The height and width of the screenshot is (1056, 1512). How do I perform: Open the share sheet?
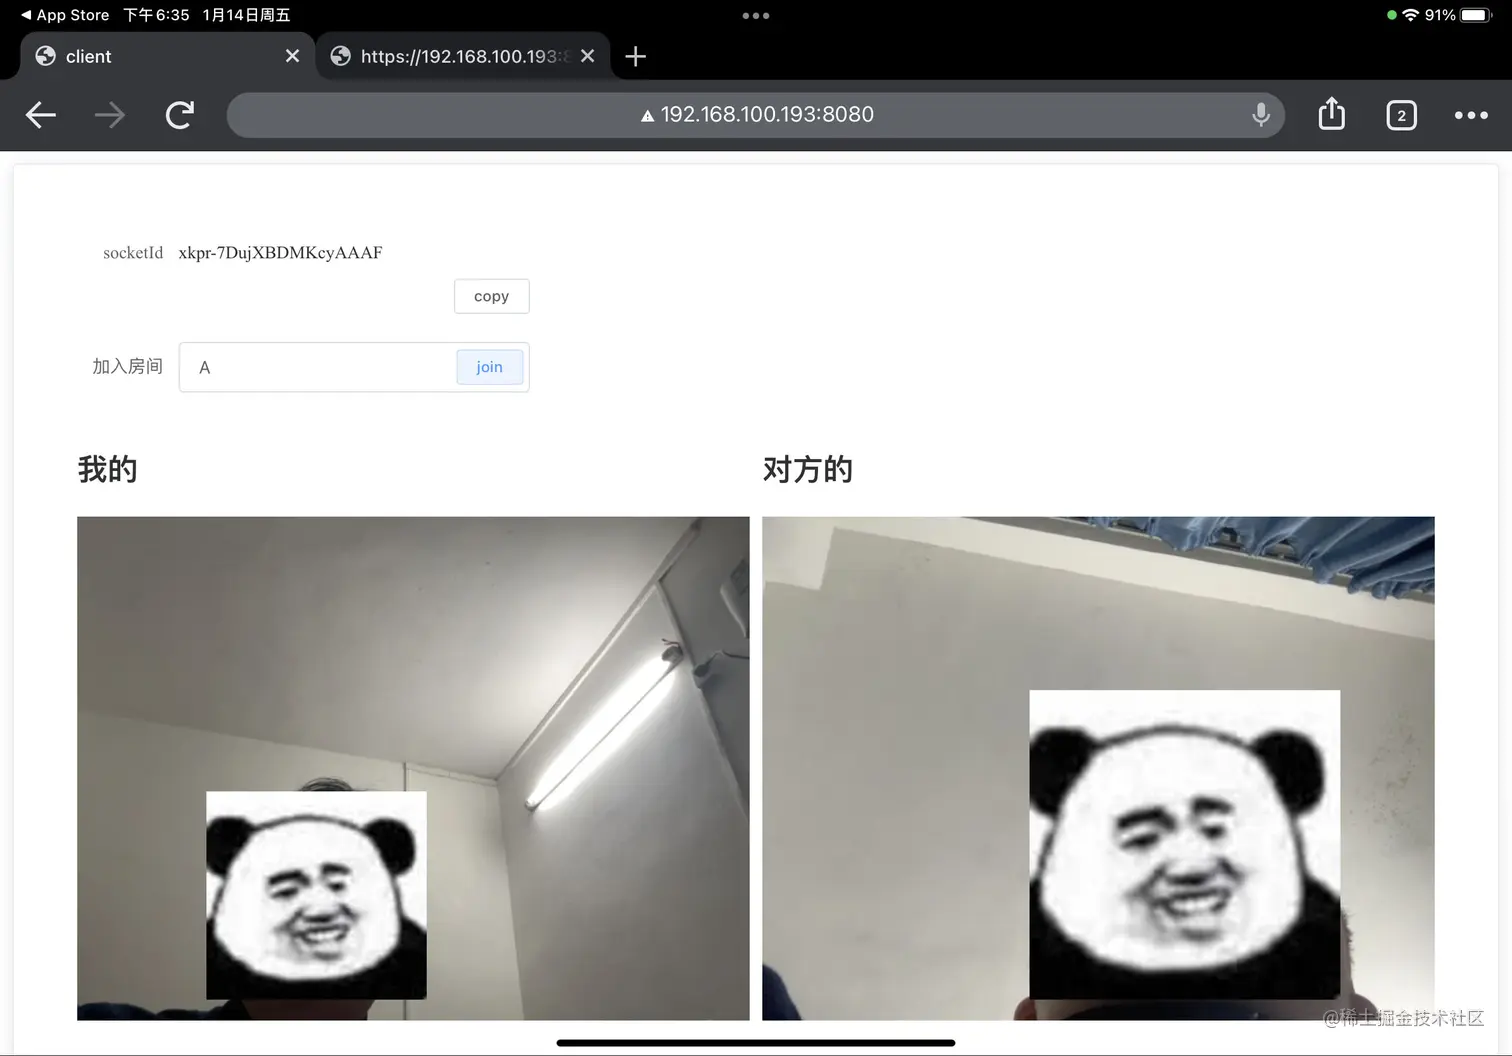coord(1331,115)
